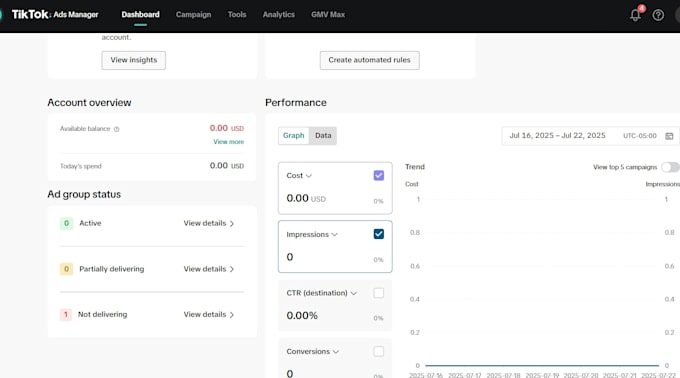Open the help question mark icon

(x=658, y=15)
